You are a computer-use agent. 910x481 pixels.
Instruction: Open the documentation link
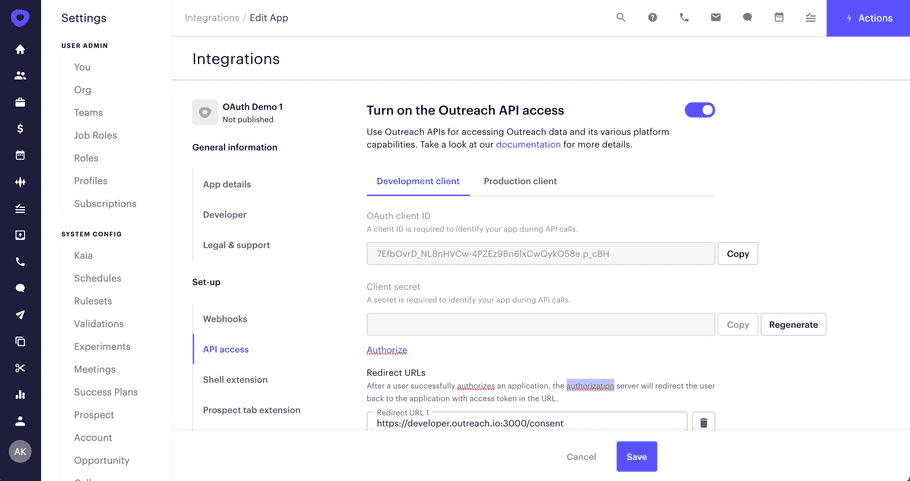528,144
